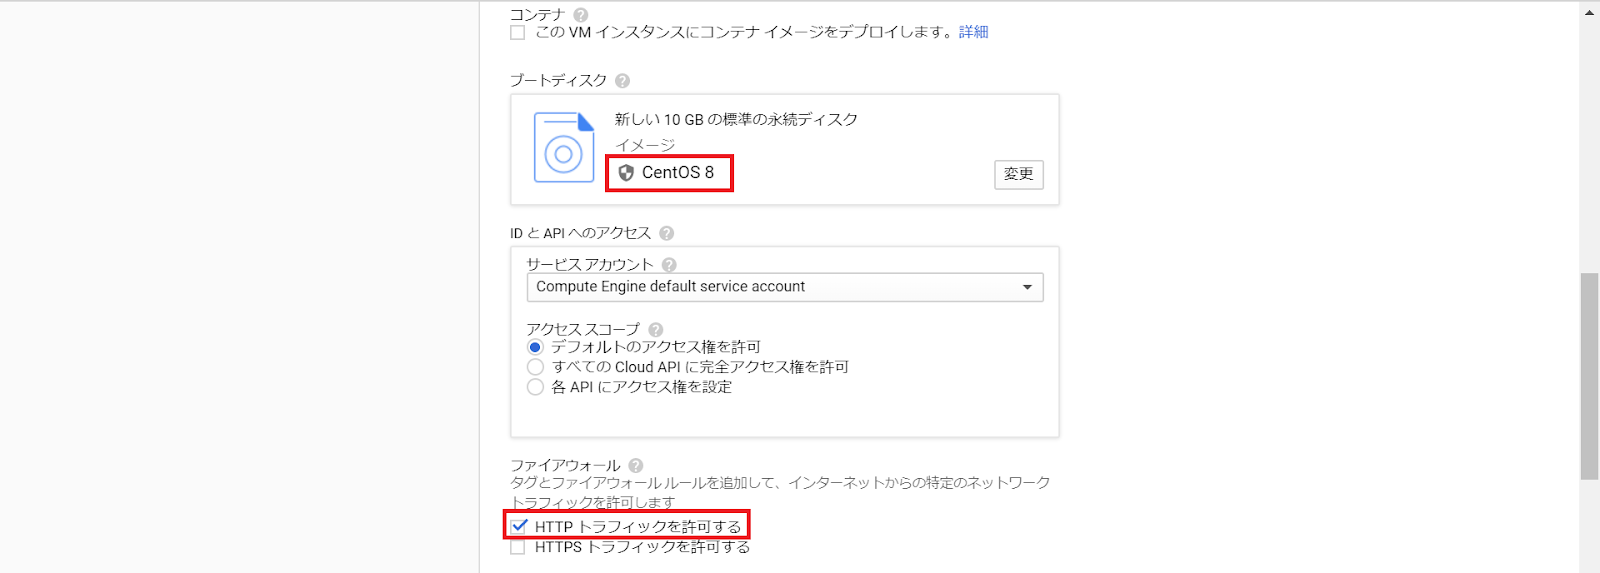Image resolution: width=1600 pixels, height=573 pixels.
Task: Click the boot disk image icon
Action: [x=564, y=148]
